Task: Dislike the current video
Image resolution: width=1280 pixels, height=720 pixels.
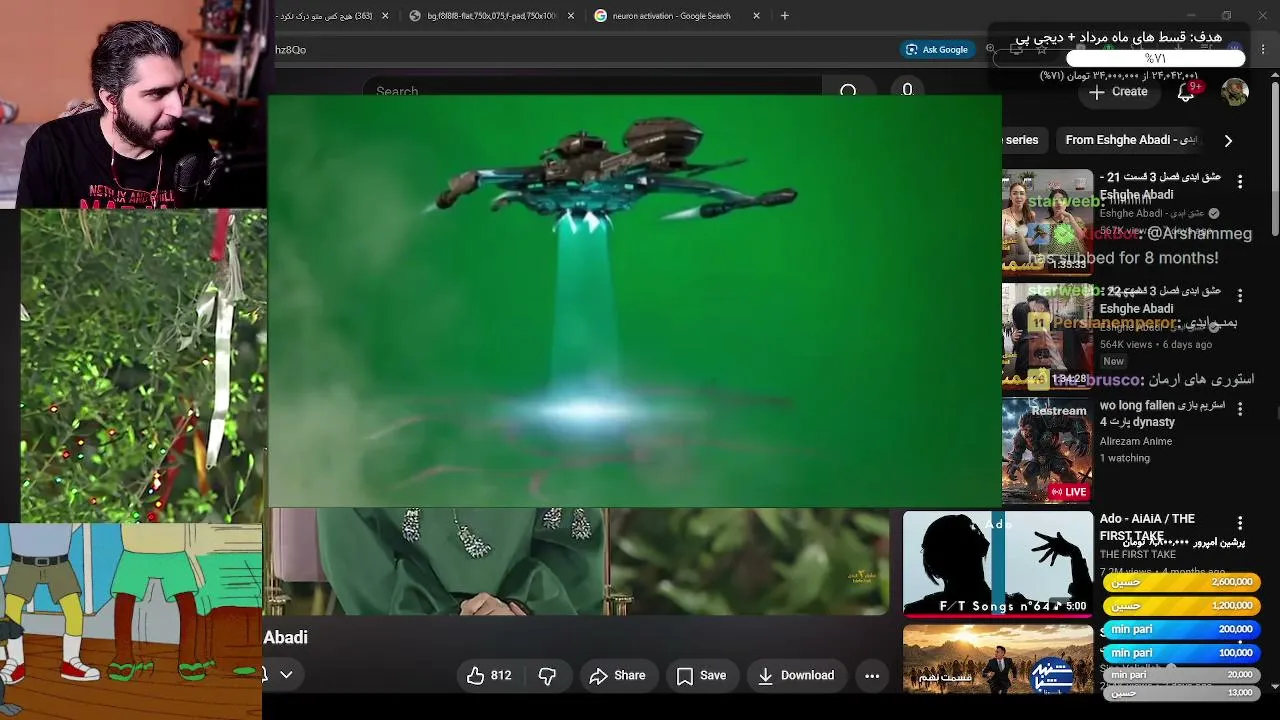Action: (547, 676)
